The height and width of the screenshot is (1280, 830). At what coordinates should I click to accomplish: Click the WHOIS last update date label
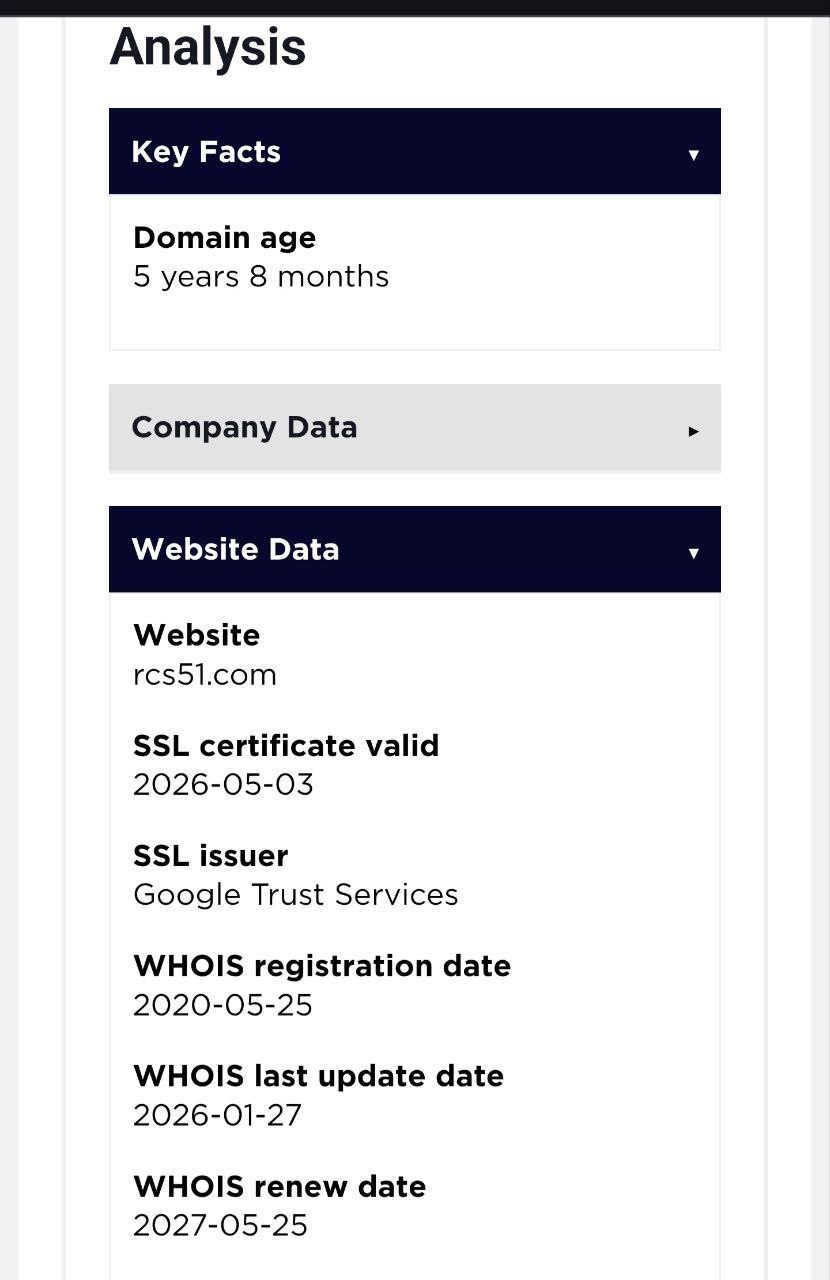(x=319, y=1076)
